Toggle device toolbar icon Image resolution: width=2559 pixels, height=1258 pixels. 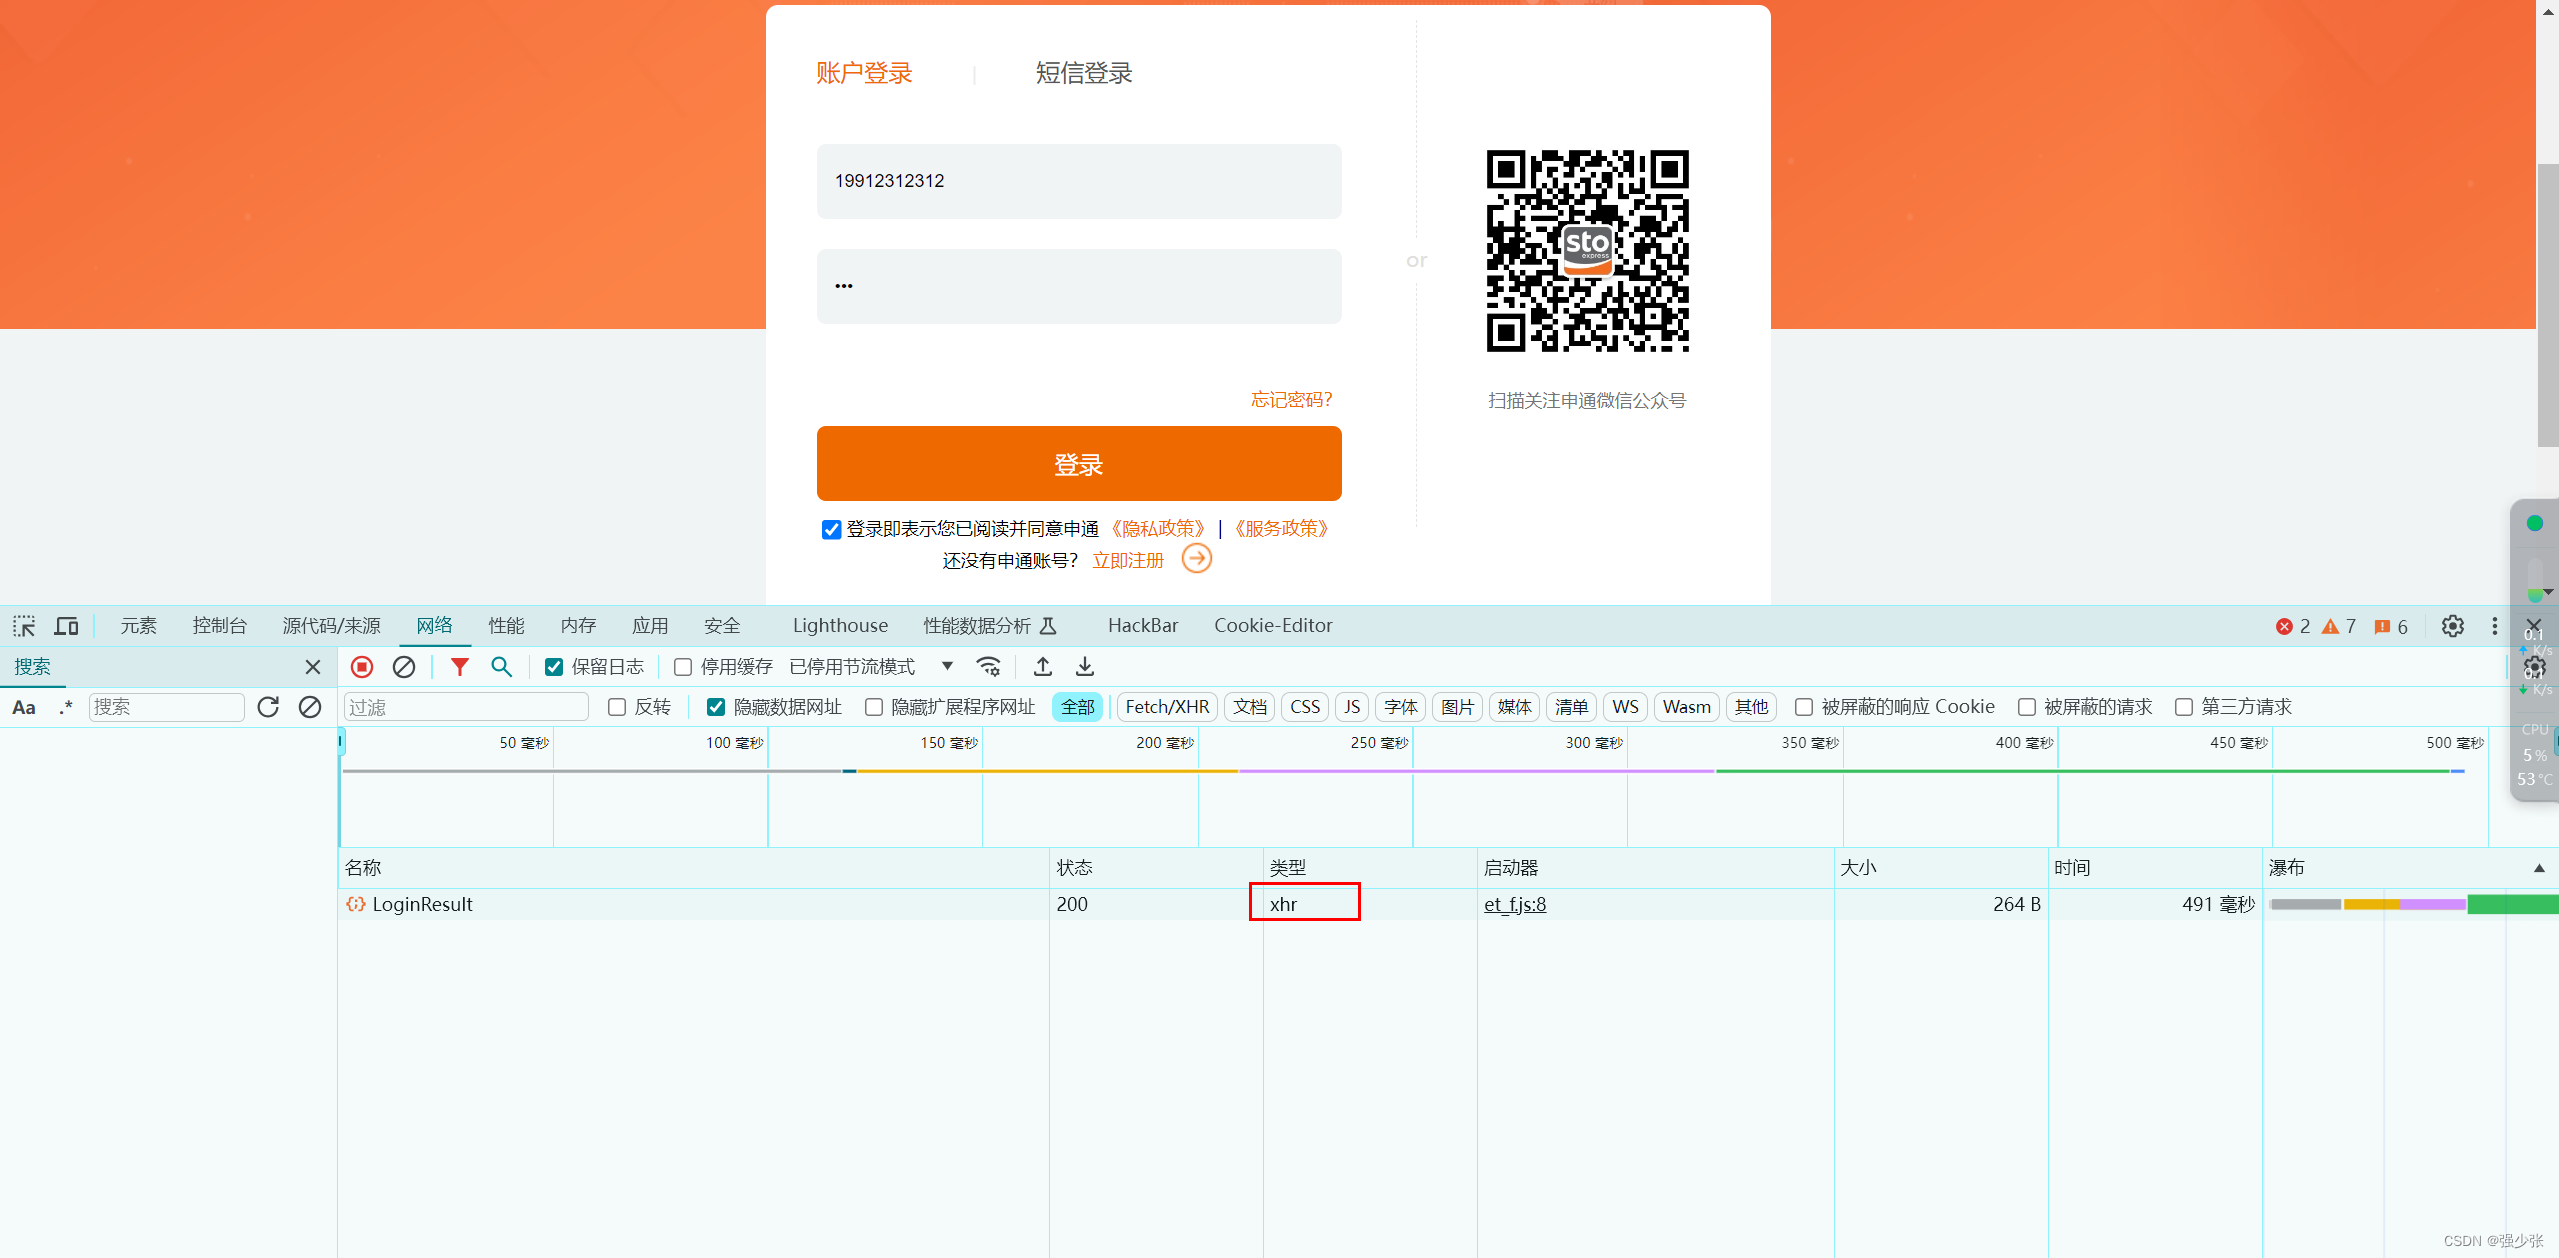[x=66, y=626]
